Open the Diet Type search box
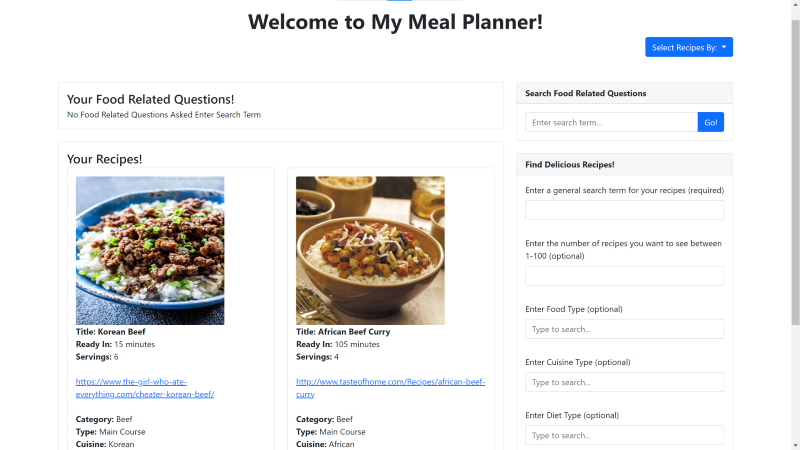Screen dimensions: 800x450 pos(624,435)
